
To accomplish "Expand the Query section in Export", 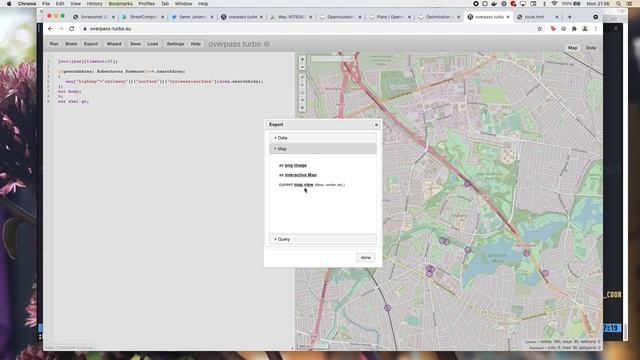I will click(x=323, y=239).
